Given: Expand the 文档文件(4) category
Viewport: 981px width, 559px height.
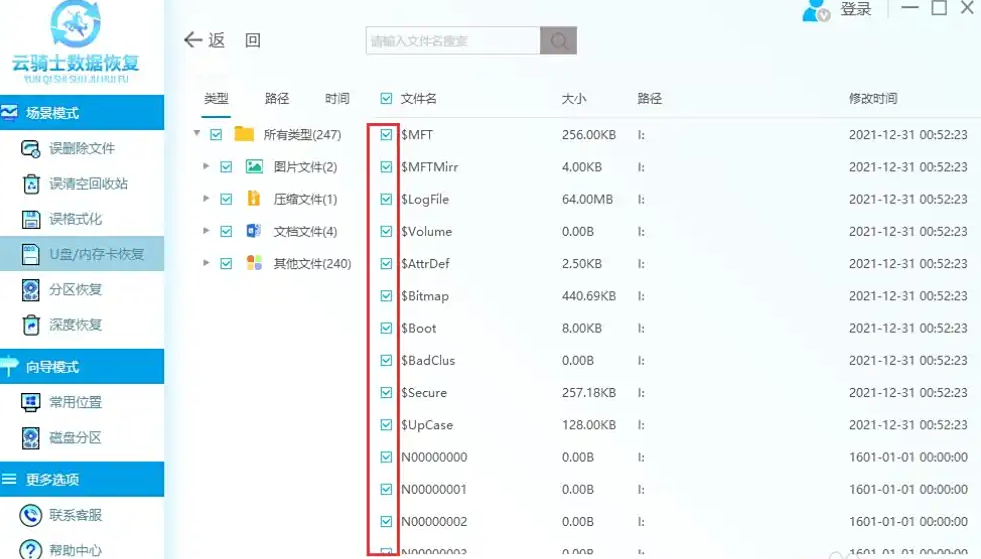Looking at the screenshot, I should 206,231.
